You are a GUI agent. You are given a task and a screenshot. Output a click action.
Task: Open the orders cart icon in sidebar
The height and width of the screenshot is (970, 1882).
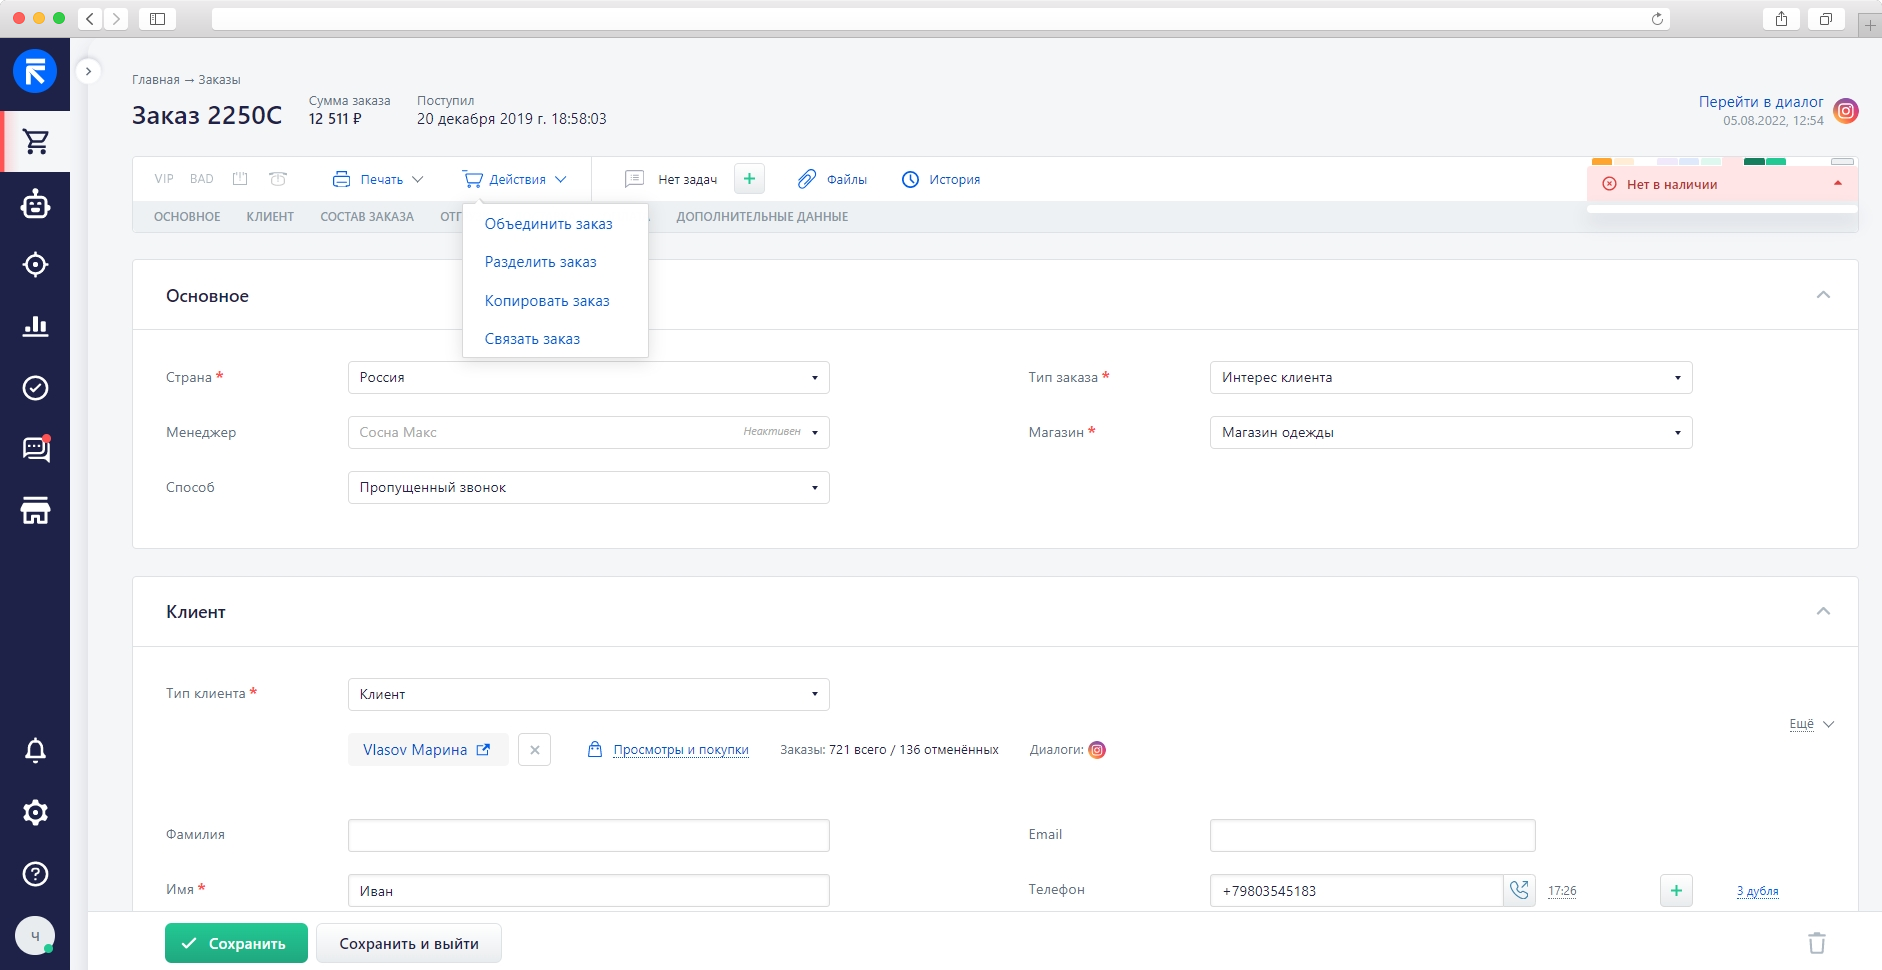(36, 142)
